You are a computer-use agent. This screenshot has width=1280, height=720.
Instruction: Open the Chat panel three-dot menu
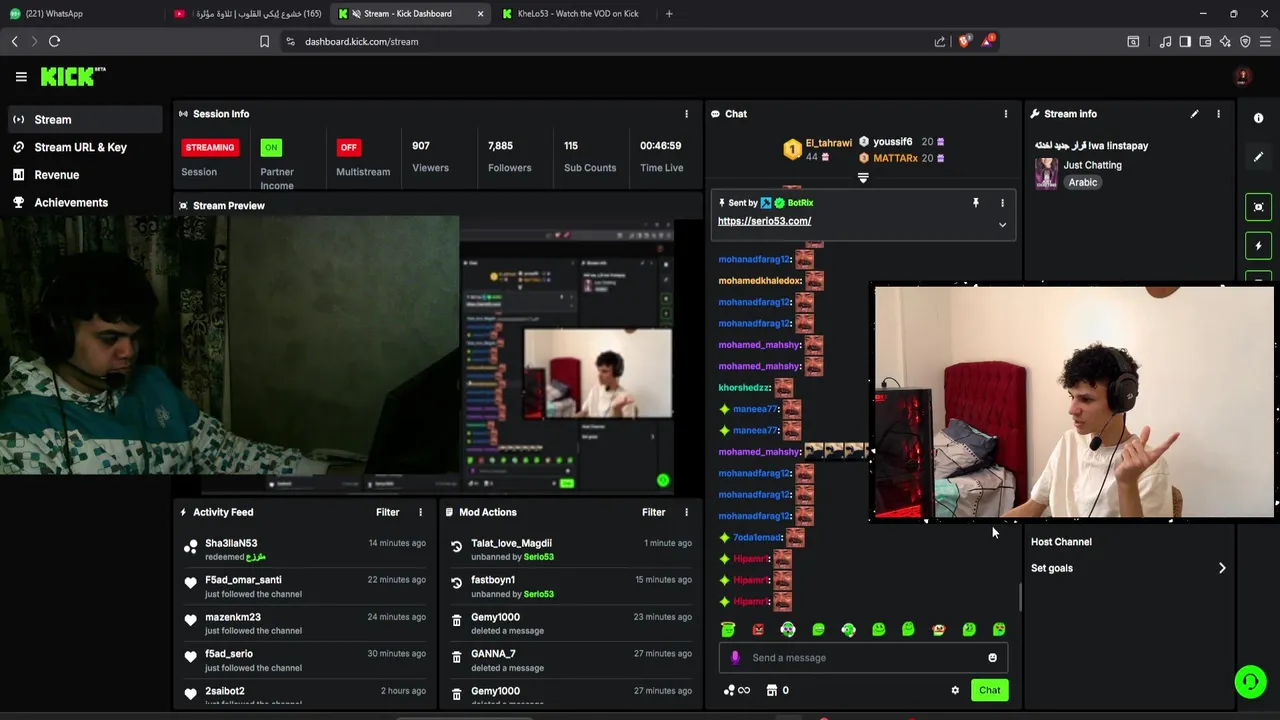pyautogui.click(x=1005, y=114)
